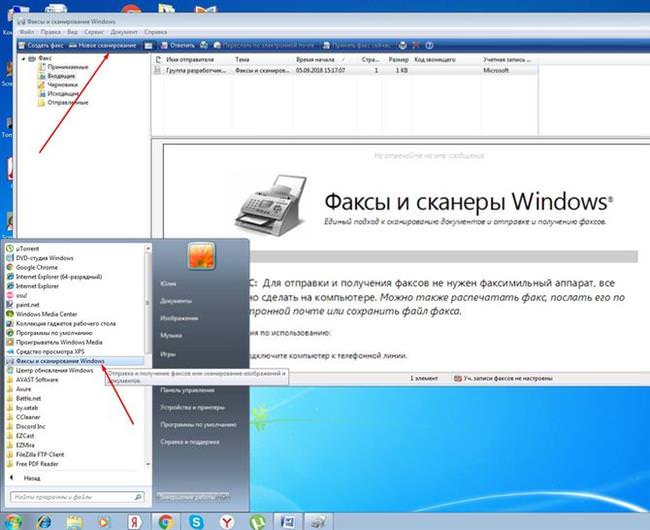Sort by Тема column header
The width and height of the screenshot is (650, 530).
(x=263, y=60)
